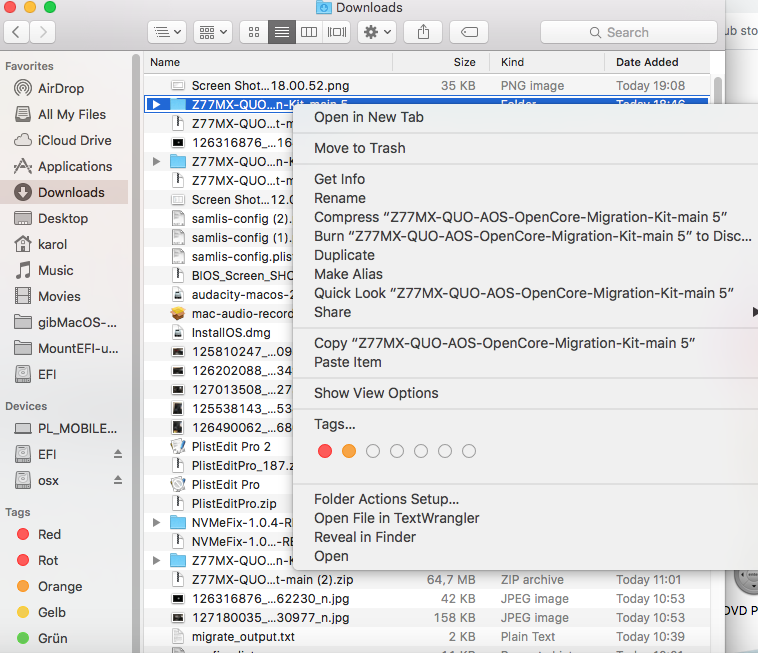Open MountEFI folder in sidebar
758x653 pixels.
coord(64,348)
